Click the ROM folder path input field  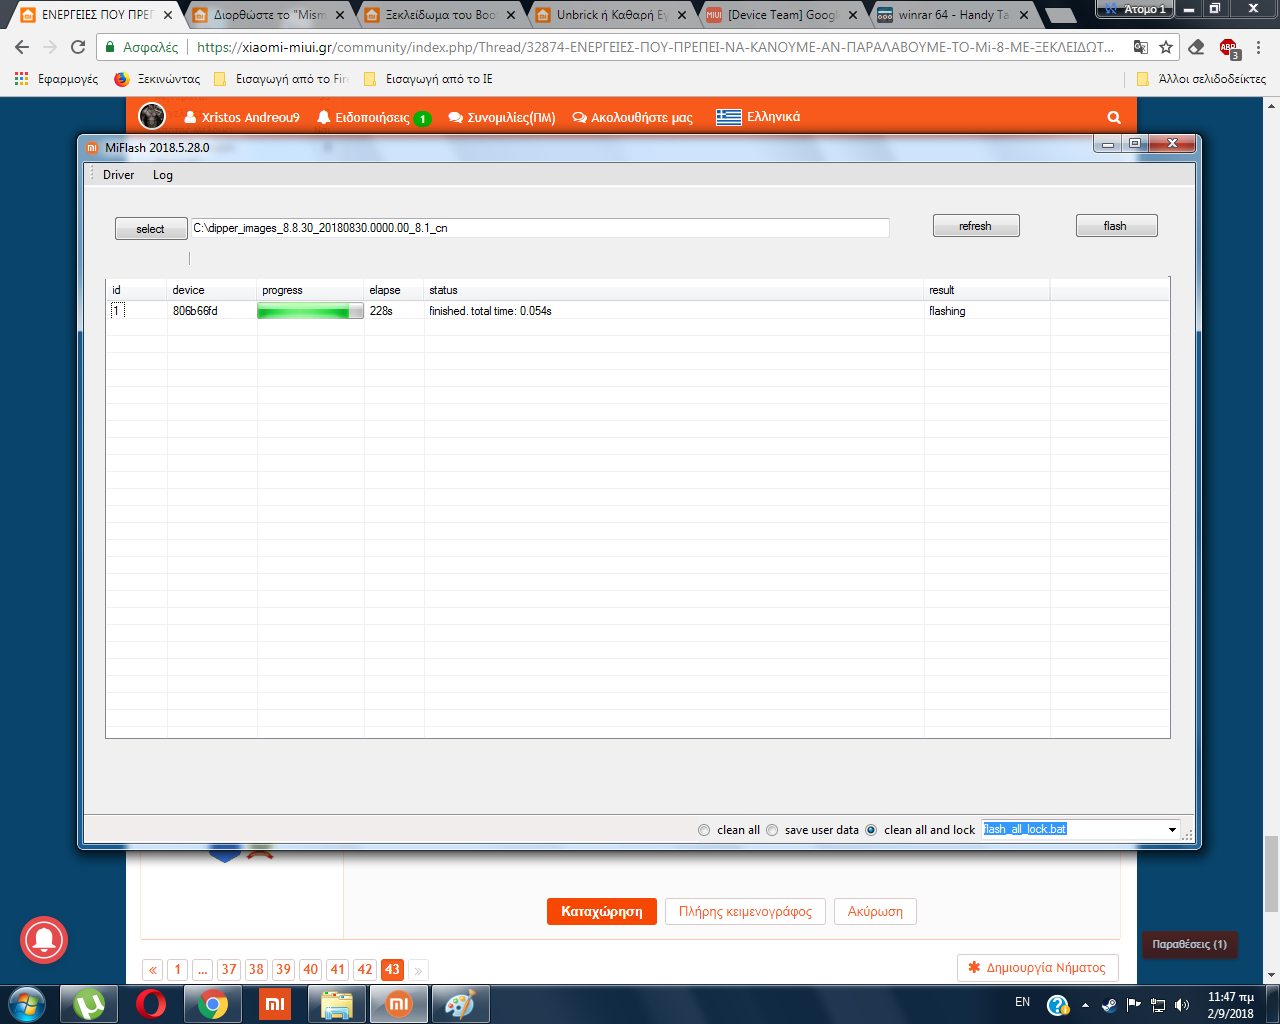click(540, 228)
